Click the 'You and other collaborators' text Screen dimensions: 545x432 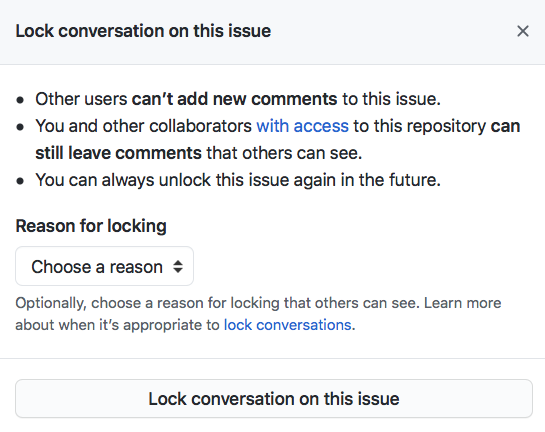(x=143, y=126)
